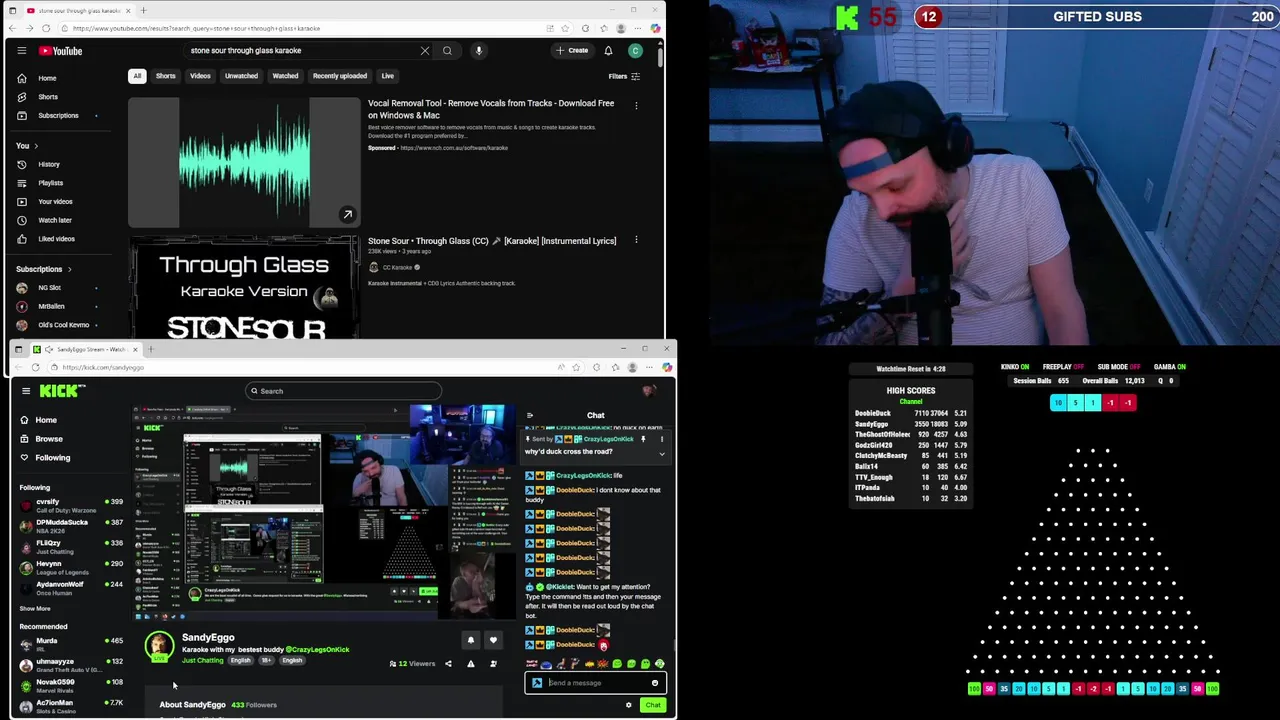Open pinned message options menu
This screenshot has height=720, width=1280.
tap(661, 439)
